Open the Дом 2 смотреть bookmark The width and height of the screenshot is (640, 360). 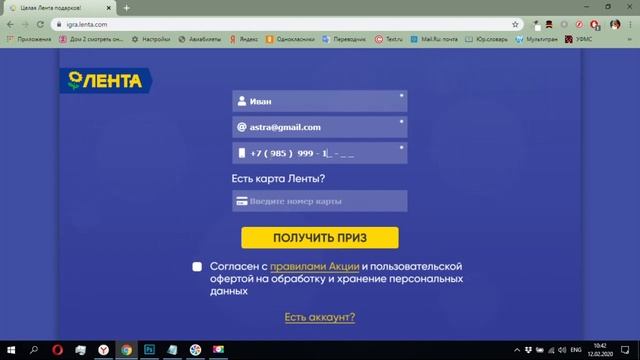[x=91, y=39]
